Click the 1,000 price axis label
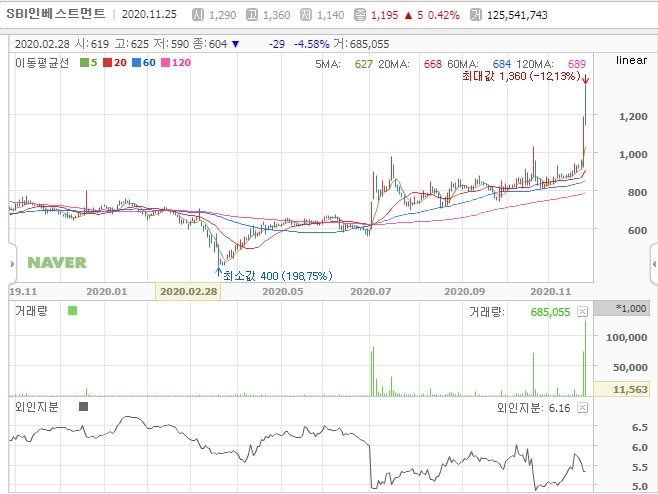 [633, 154]
